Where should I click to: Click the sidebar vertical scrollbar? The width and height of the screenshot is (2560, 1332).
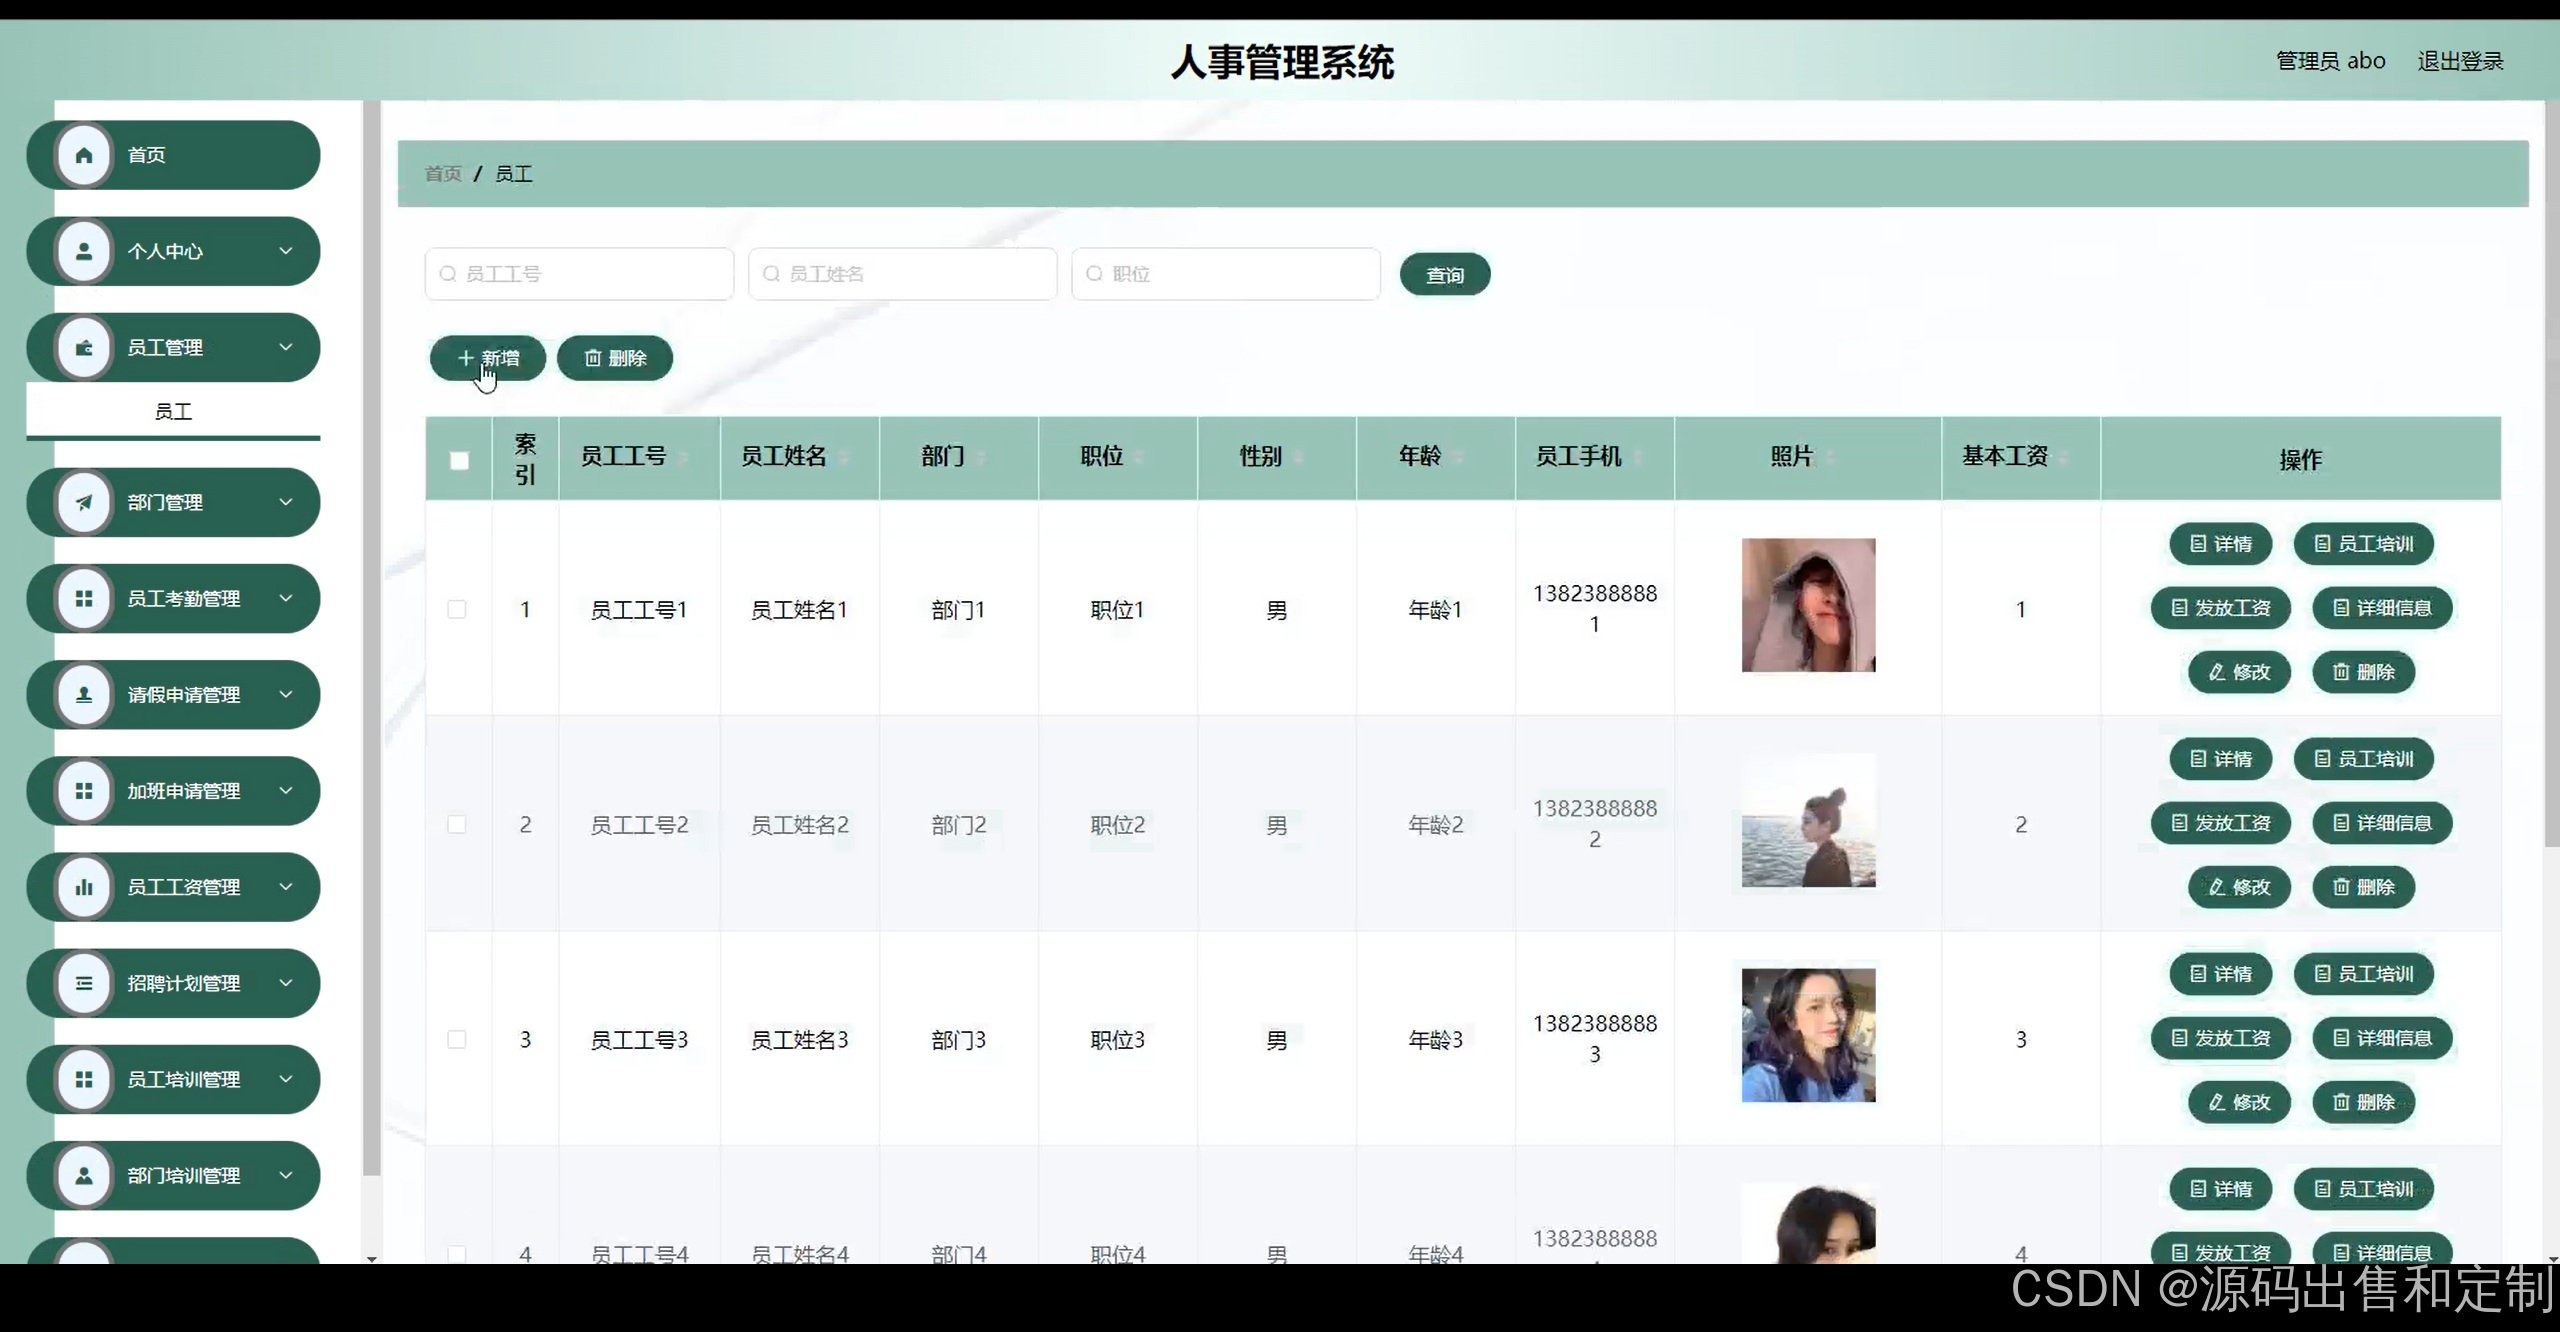[371, 640]
